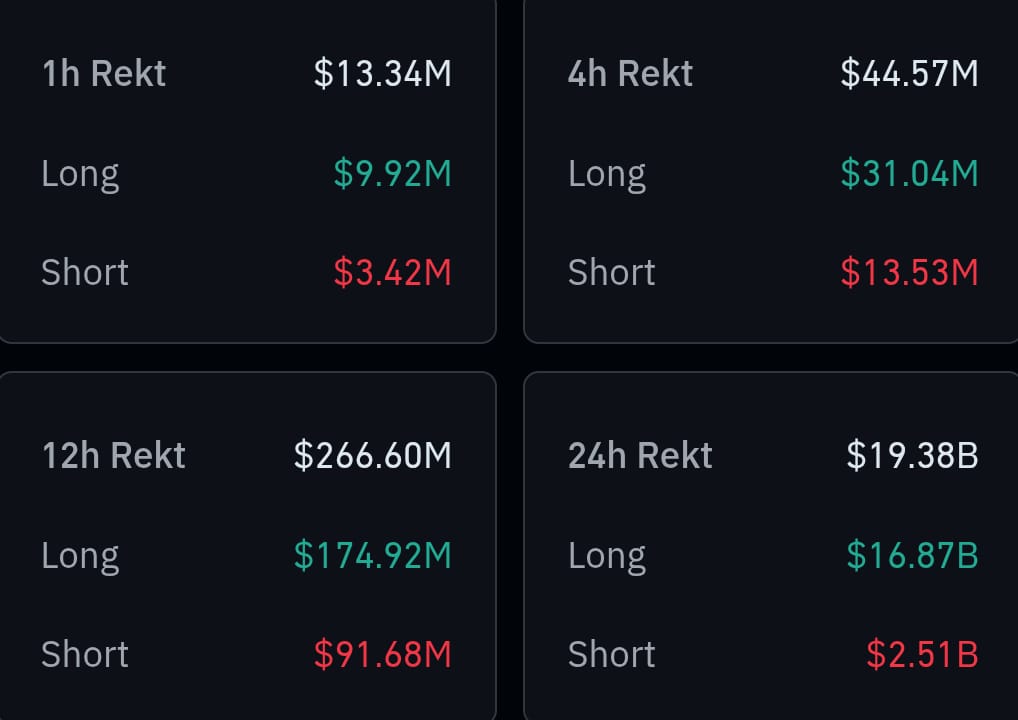
Task: Select the 4h Rekt total $44.57M
Action: 909,73
